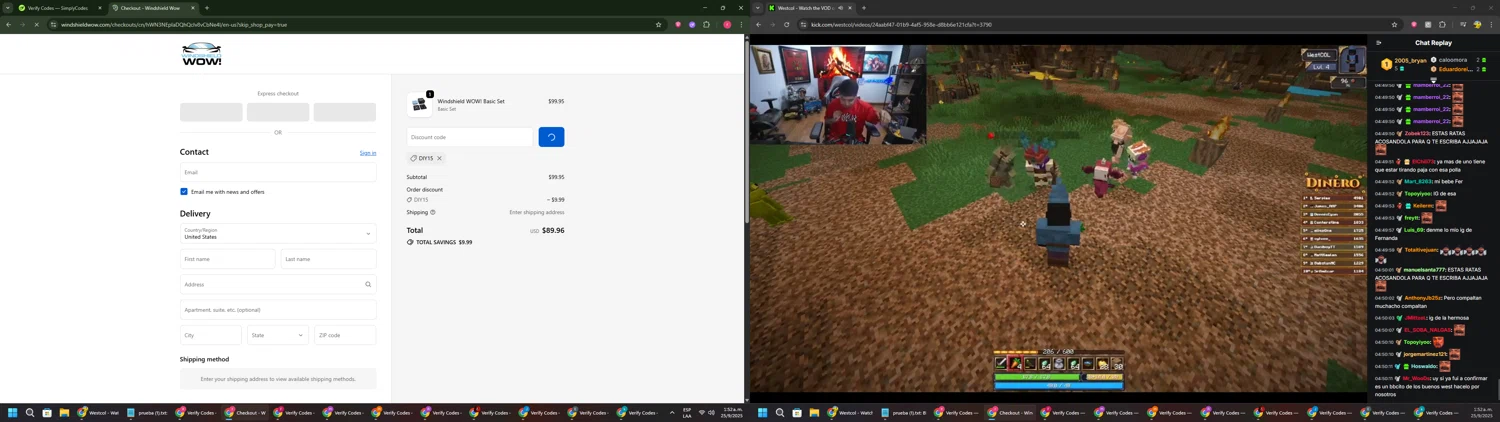Click top gifter 2005_bryan in chat
This screenshot has width=1500, height=422.
(1410, 61)
